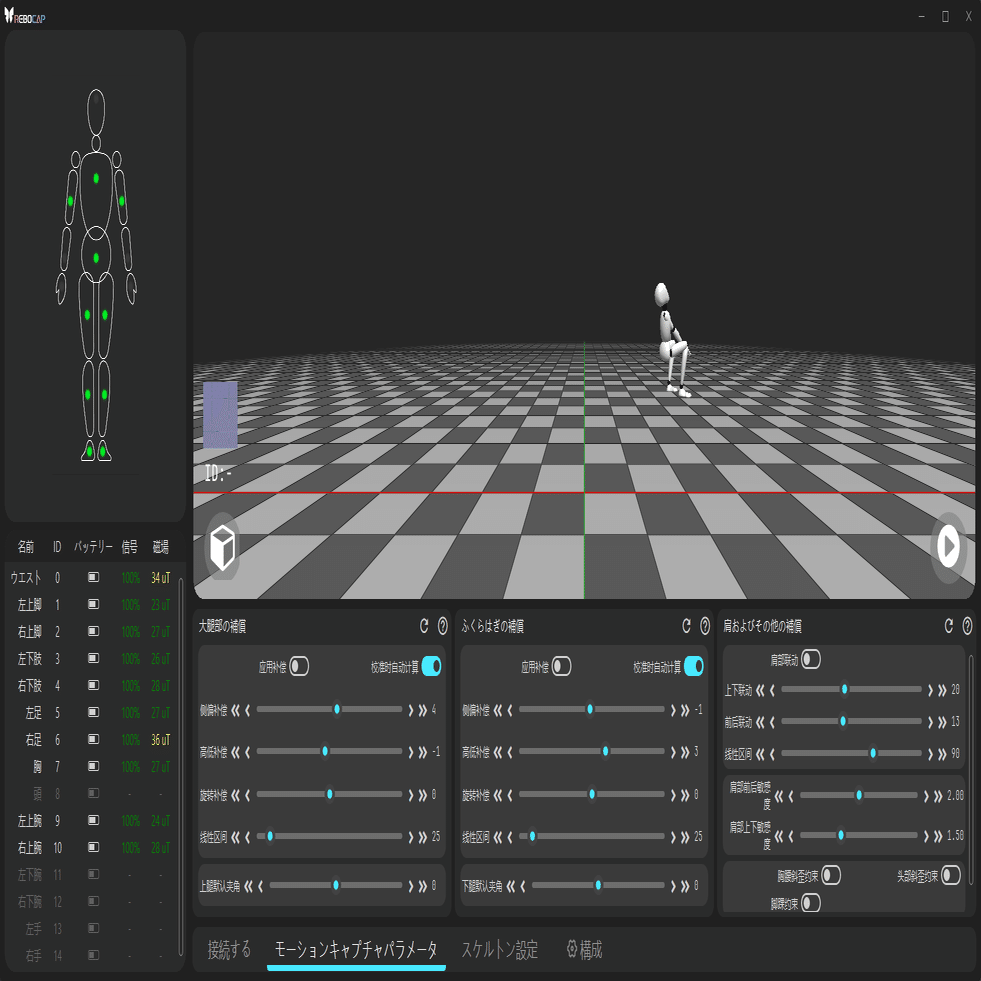Click the 36 uT magnetic value for 右足

[x=160, y=740]
